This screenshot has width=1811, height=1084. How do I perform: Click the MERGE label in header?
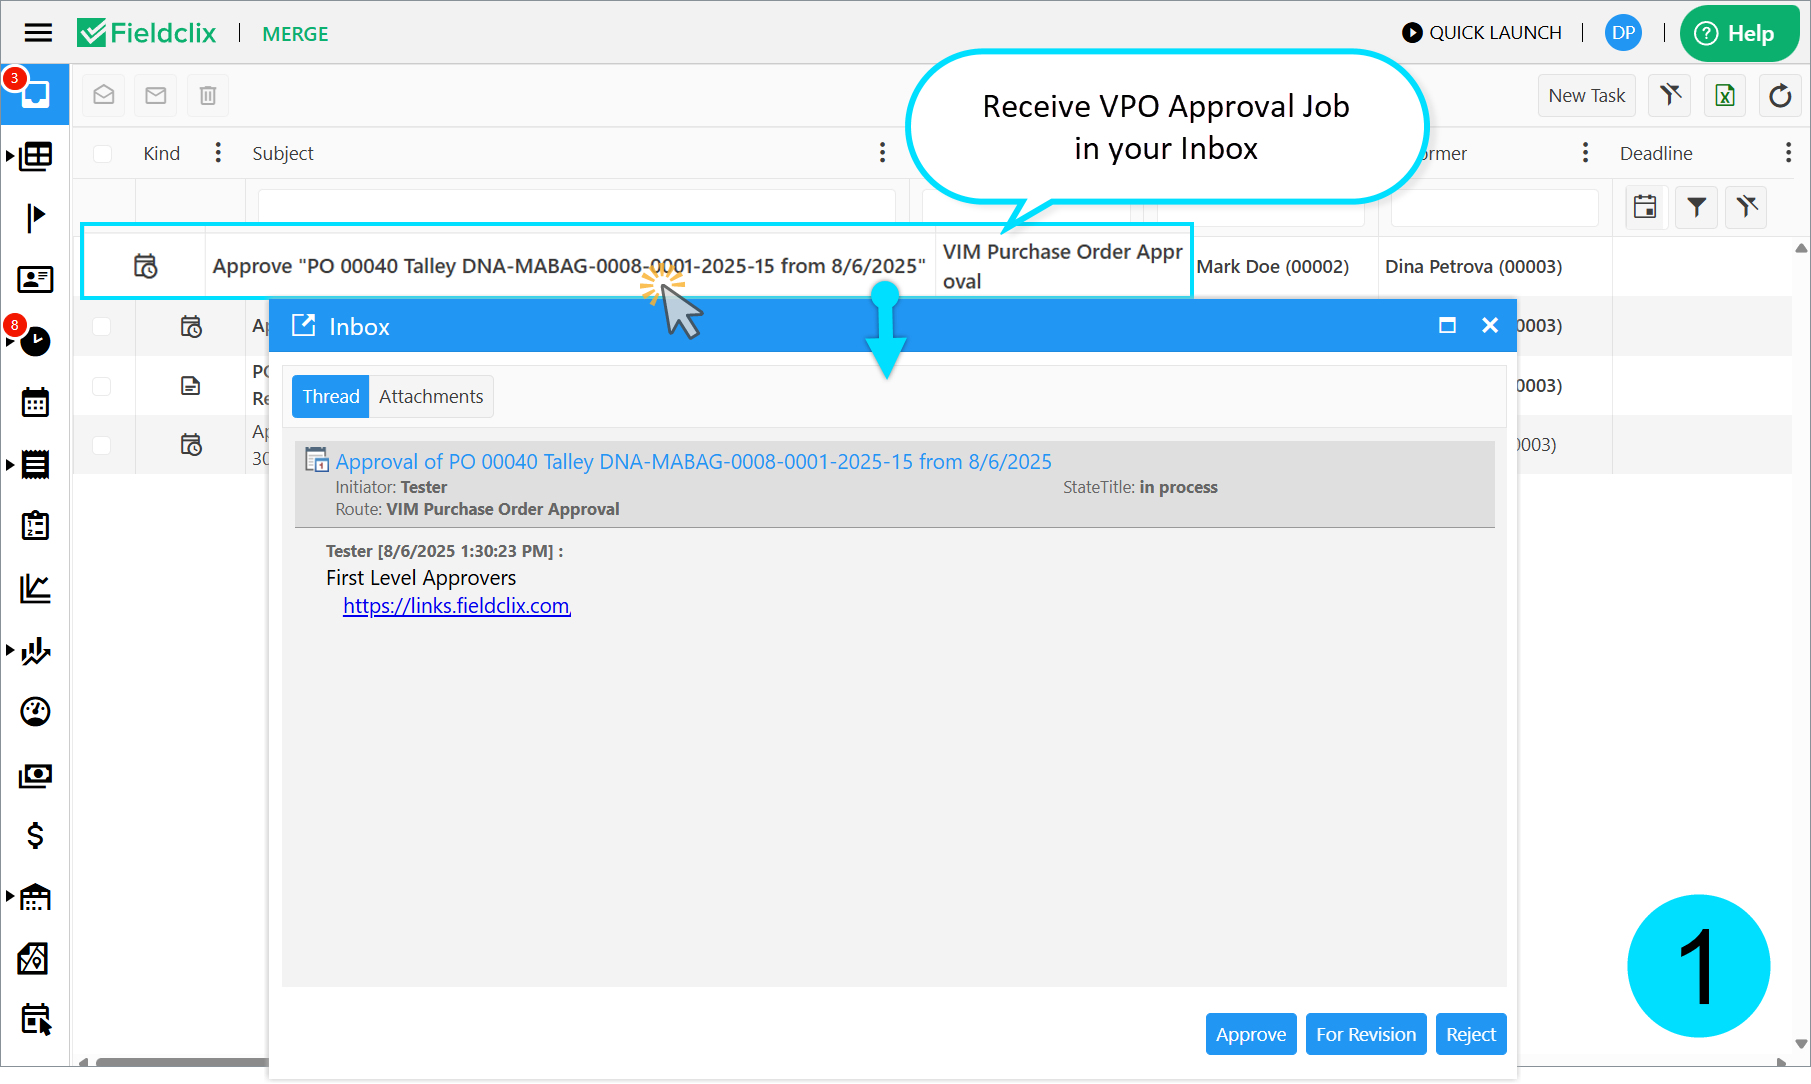pos(295,34)
